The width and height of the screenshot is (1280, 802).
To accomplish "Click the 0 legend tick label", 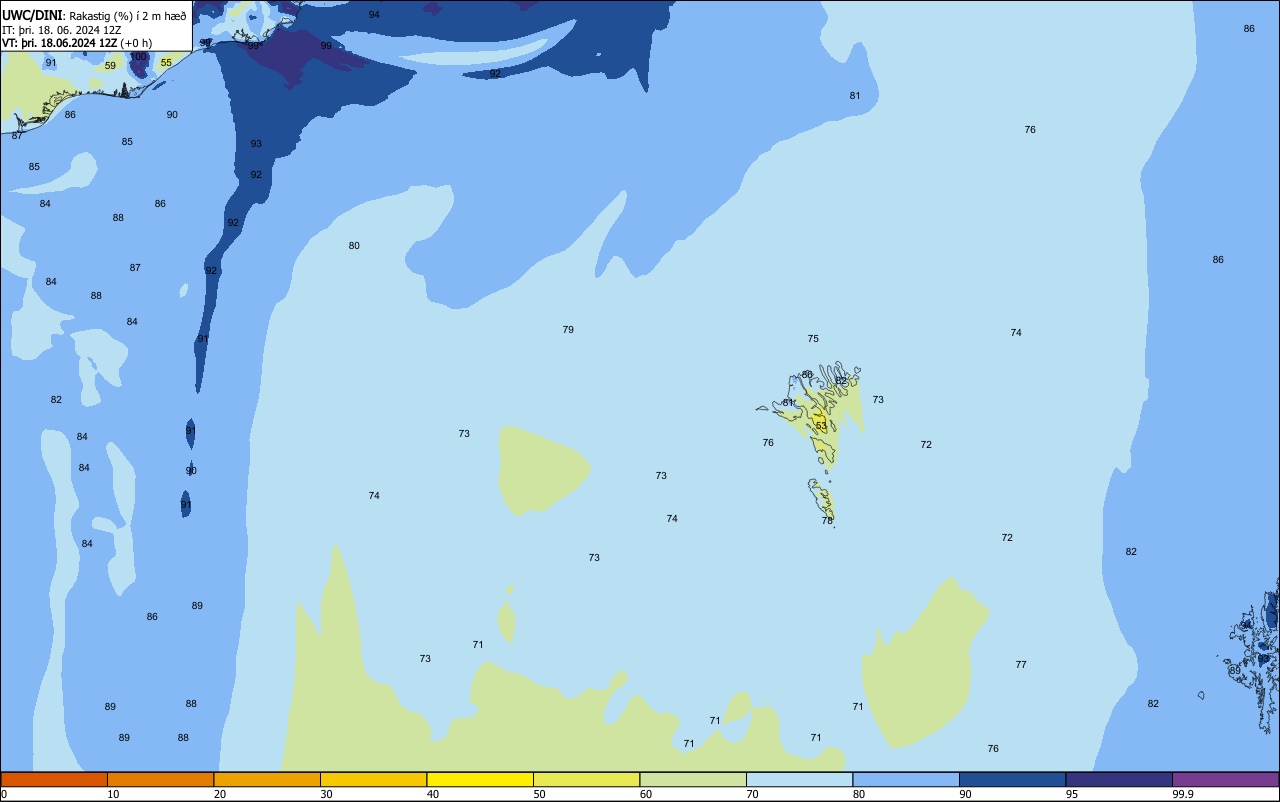I will tap(4, 794).
